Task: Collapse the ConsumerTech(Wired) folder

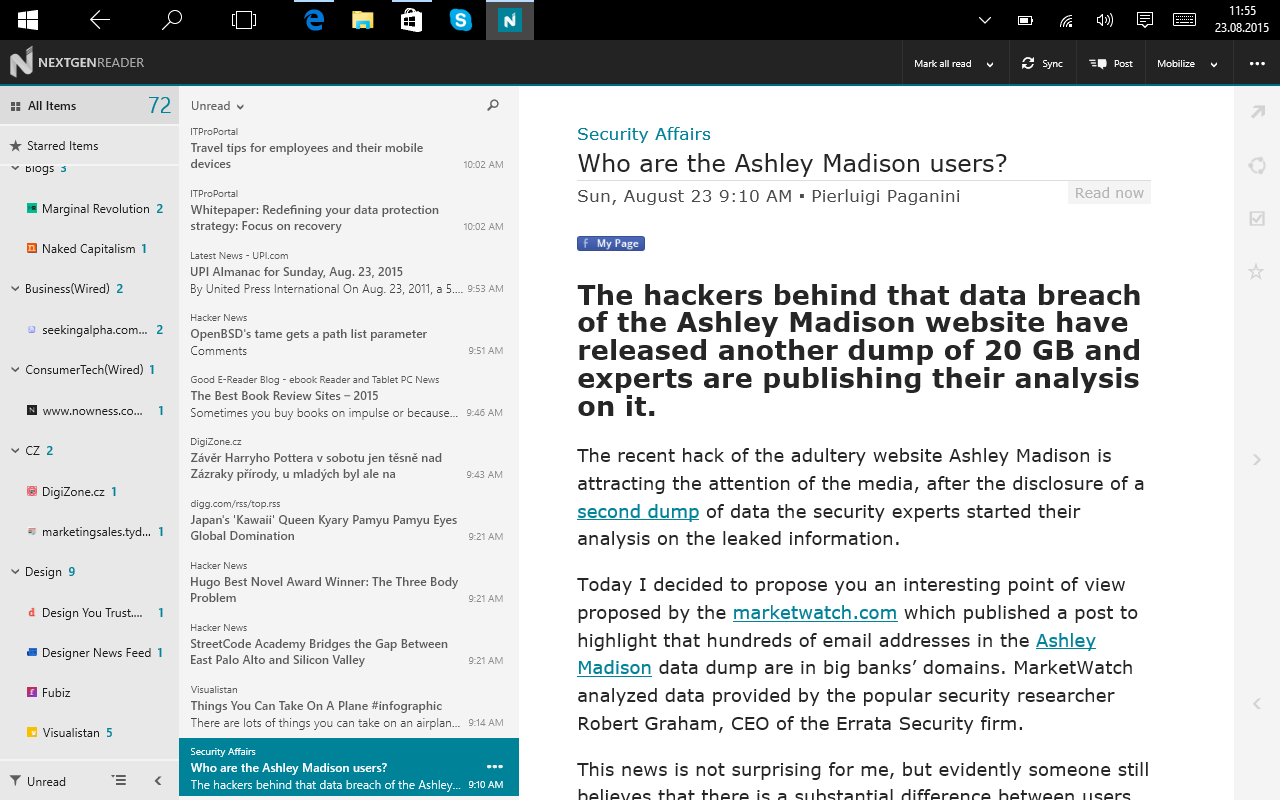Action: pyautogui.click(x=15, y=370)
